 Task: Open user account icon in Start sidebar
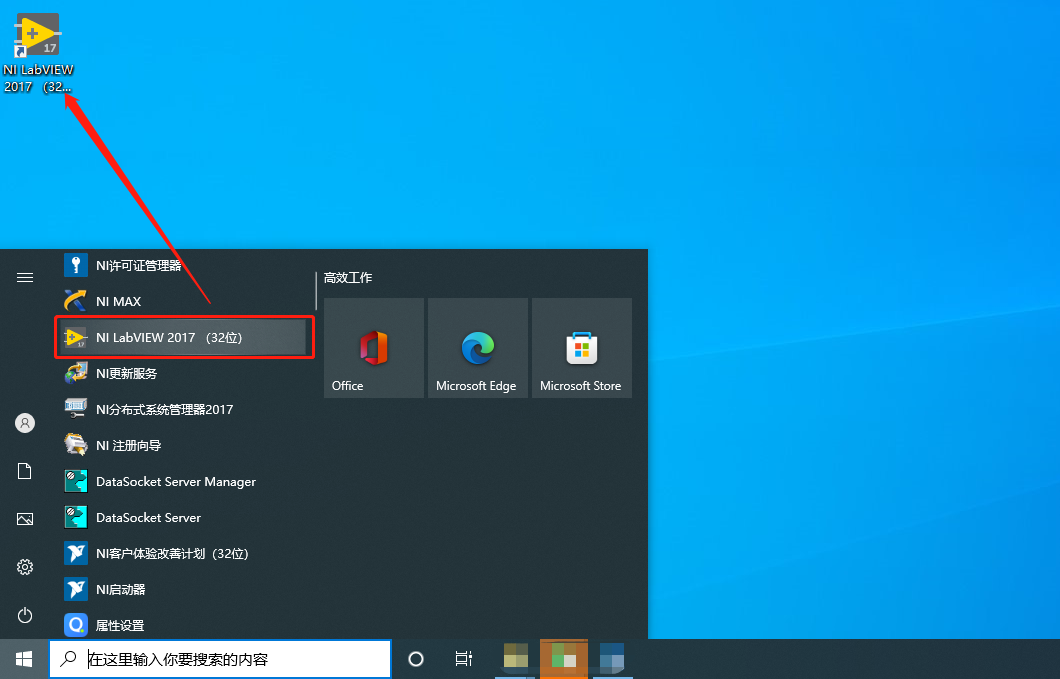[x=25, y=423]
